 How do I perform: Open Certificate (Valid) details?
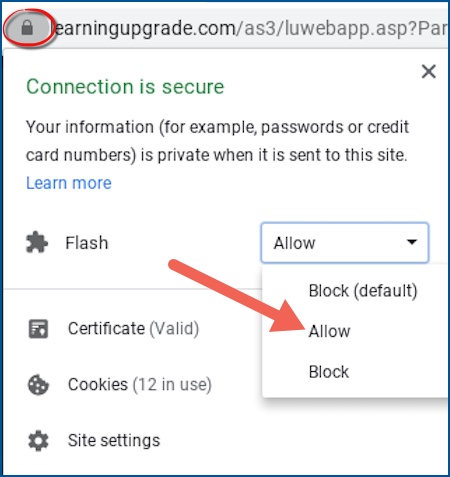(x=133, y=329)
